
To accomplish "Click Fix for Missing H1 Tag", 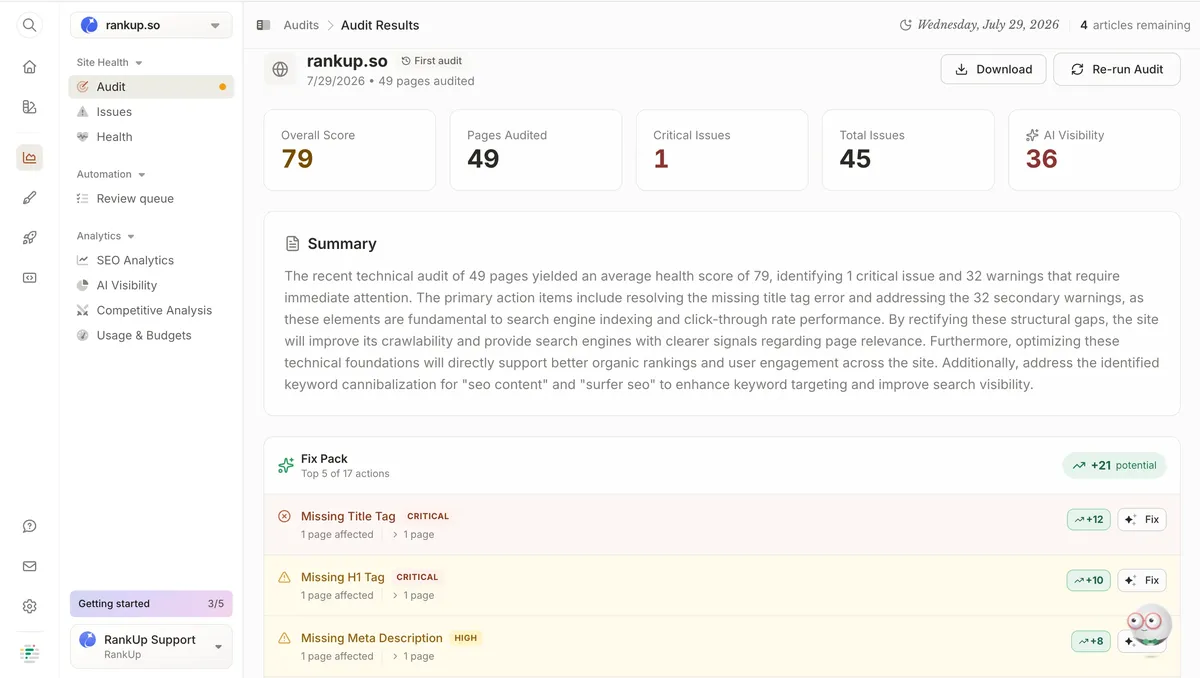I will click(1141, 580).
